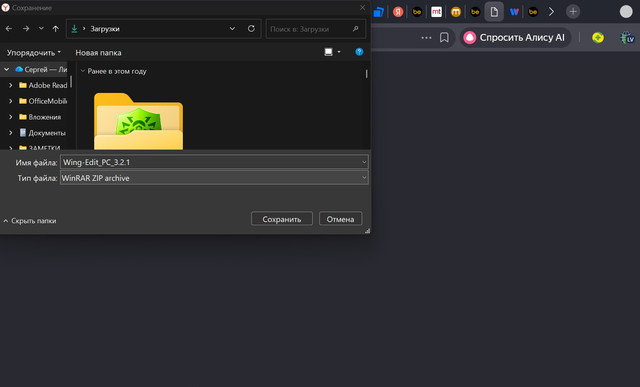Screen dimensions: 640x387
Task: Click the magnifier search icon
Action: pos(356,29)
